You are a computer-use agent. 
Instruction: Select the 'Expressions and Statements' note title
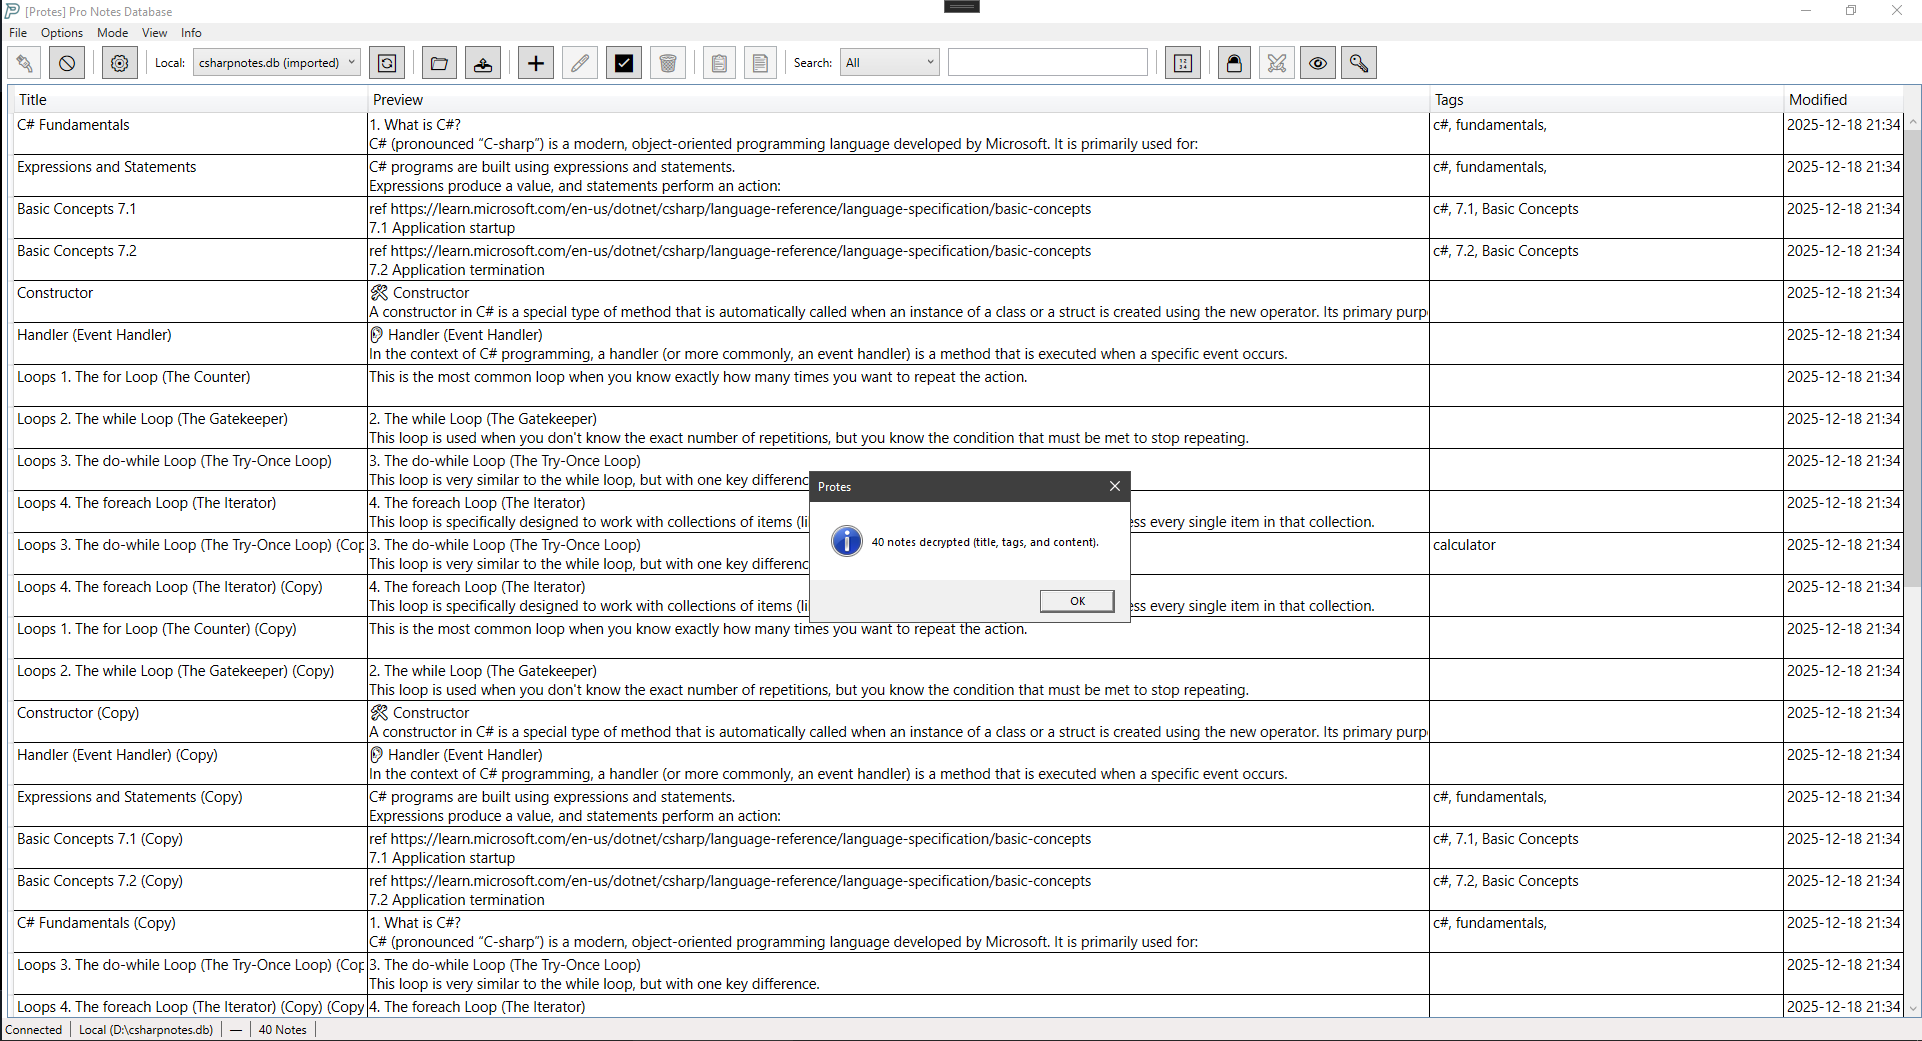[106, 167]
